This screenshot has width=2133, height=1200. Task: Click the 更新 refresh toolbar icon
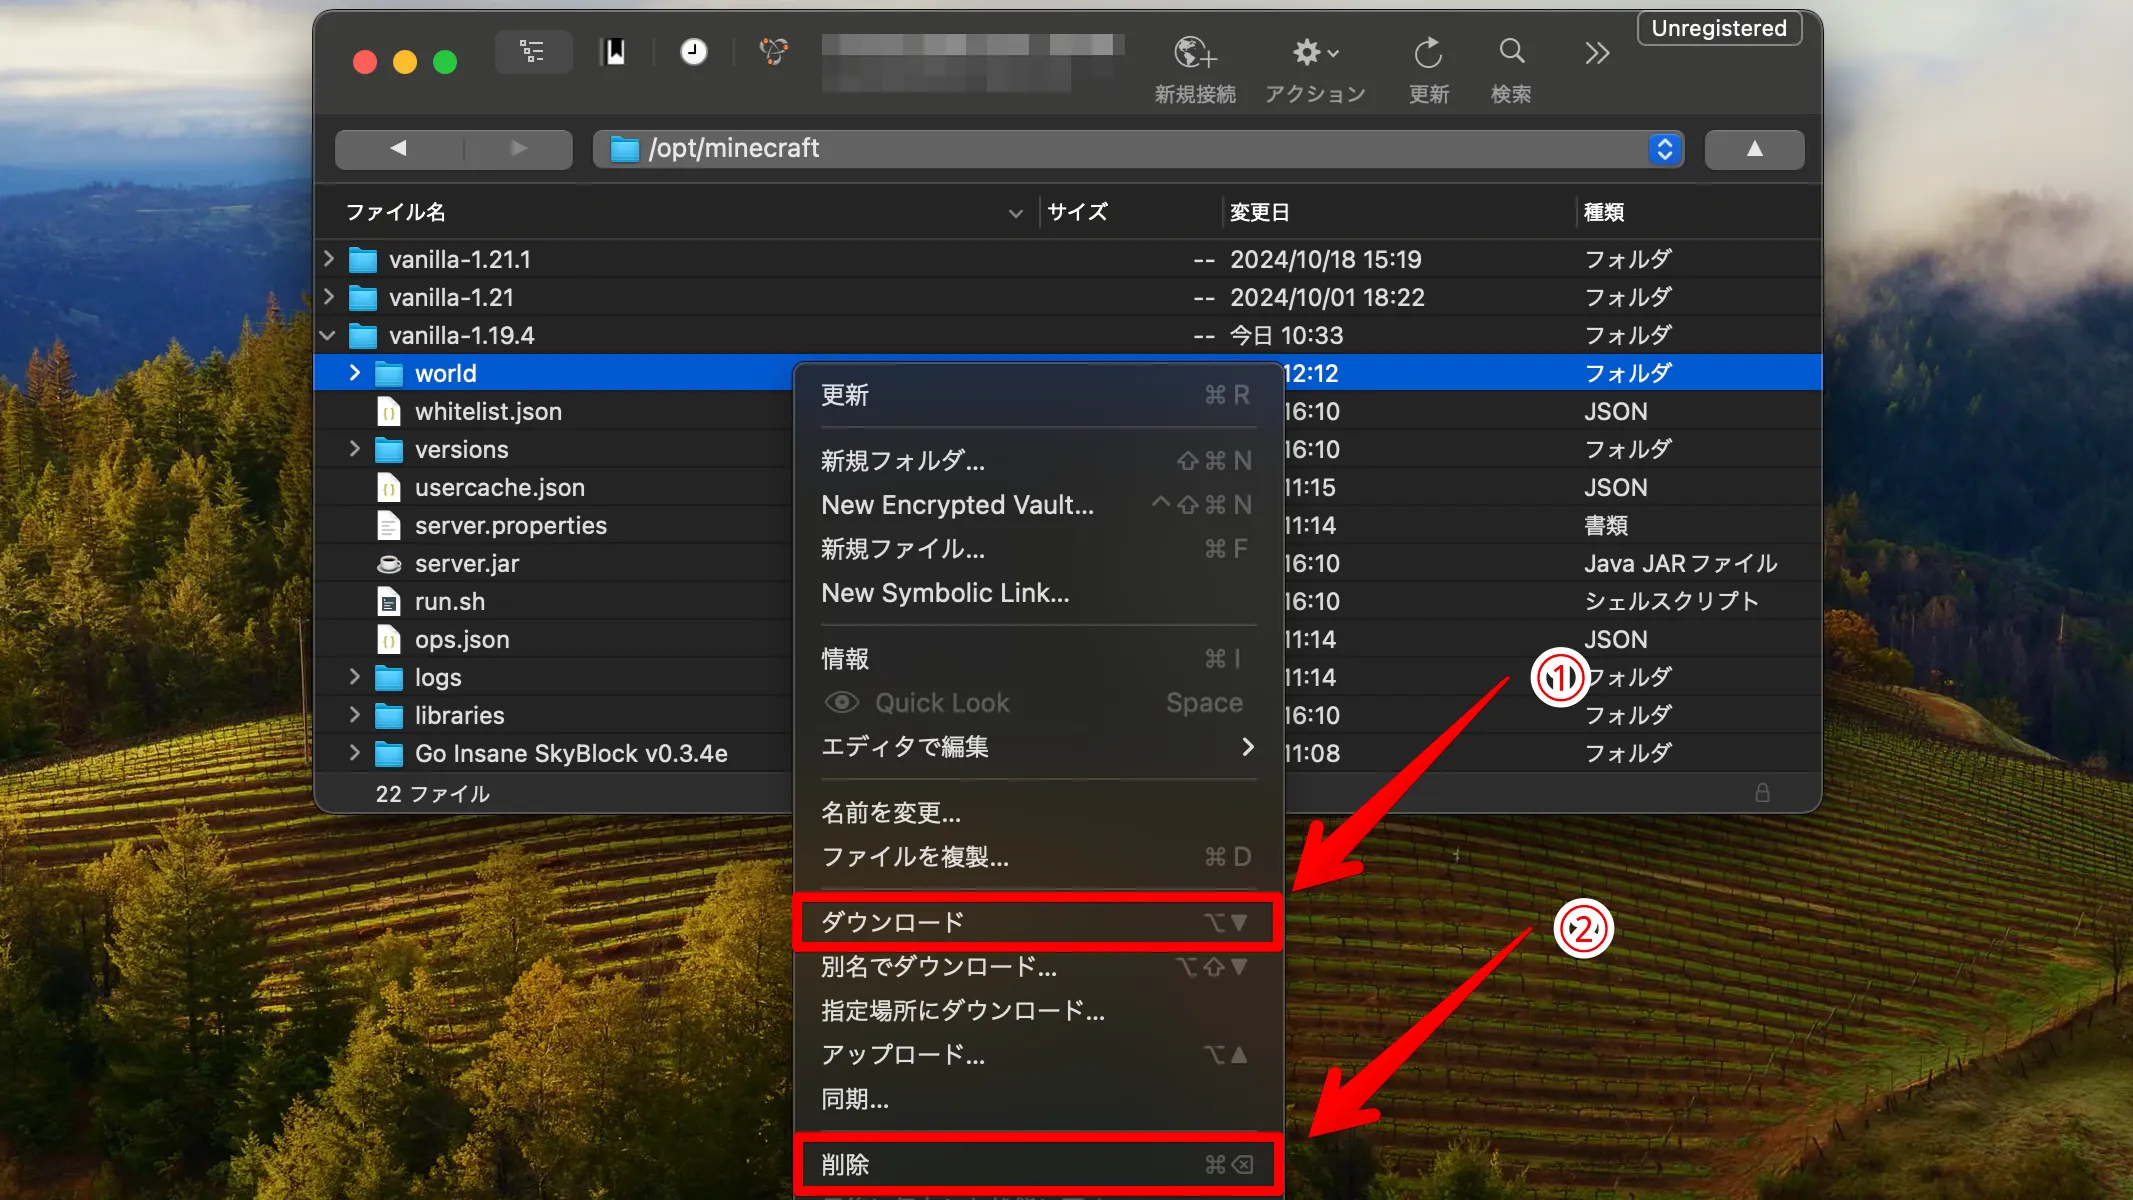[x=1428, y=52]
